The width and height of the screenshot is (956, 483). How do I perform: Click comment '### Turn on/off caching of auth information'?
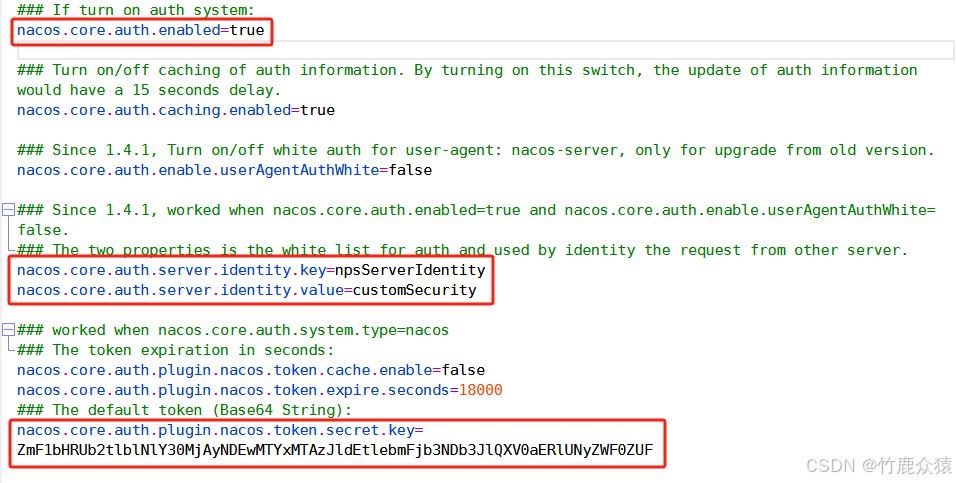pyautogui.click(x=468, y=70)
